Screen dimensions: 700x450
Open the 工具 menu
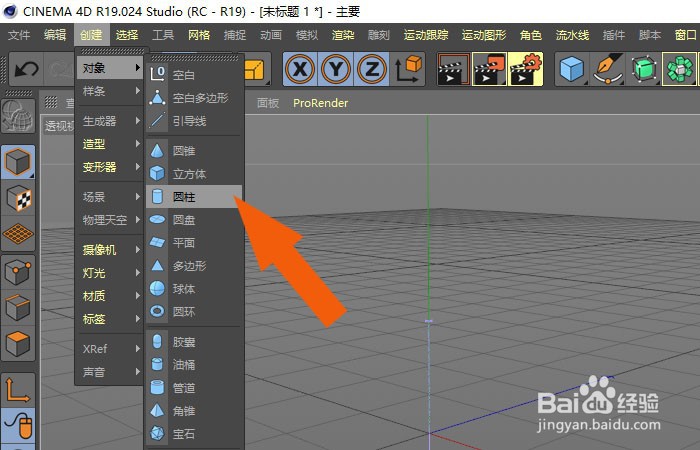(163, 35)
